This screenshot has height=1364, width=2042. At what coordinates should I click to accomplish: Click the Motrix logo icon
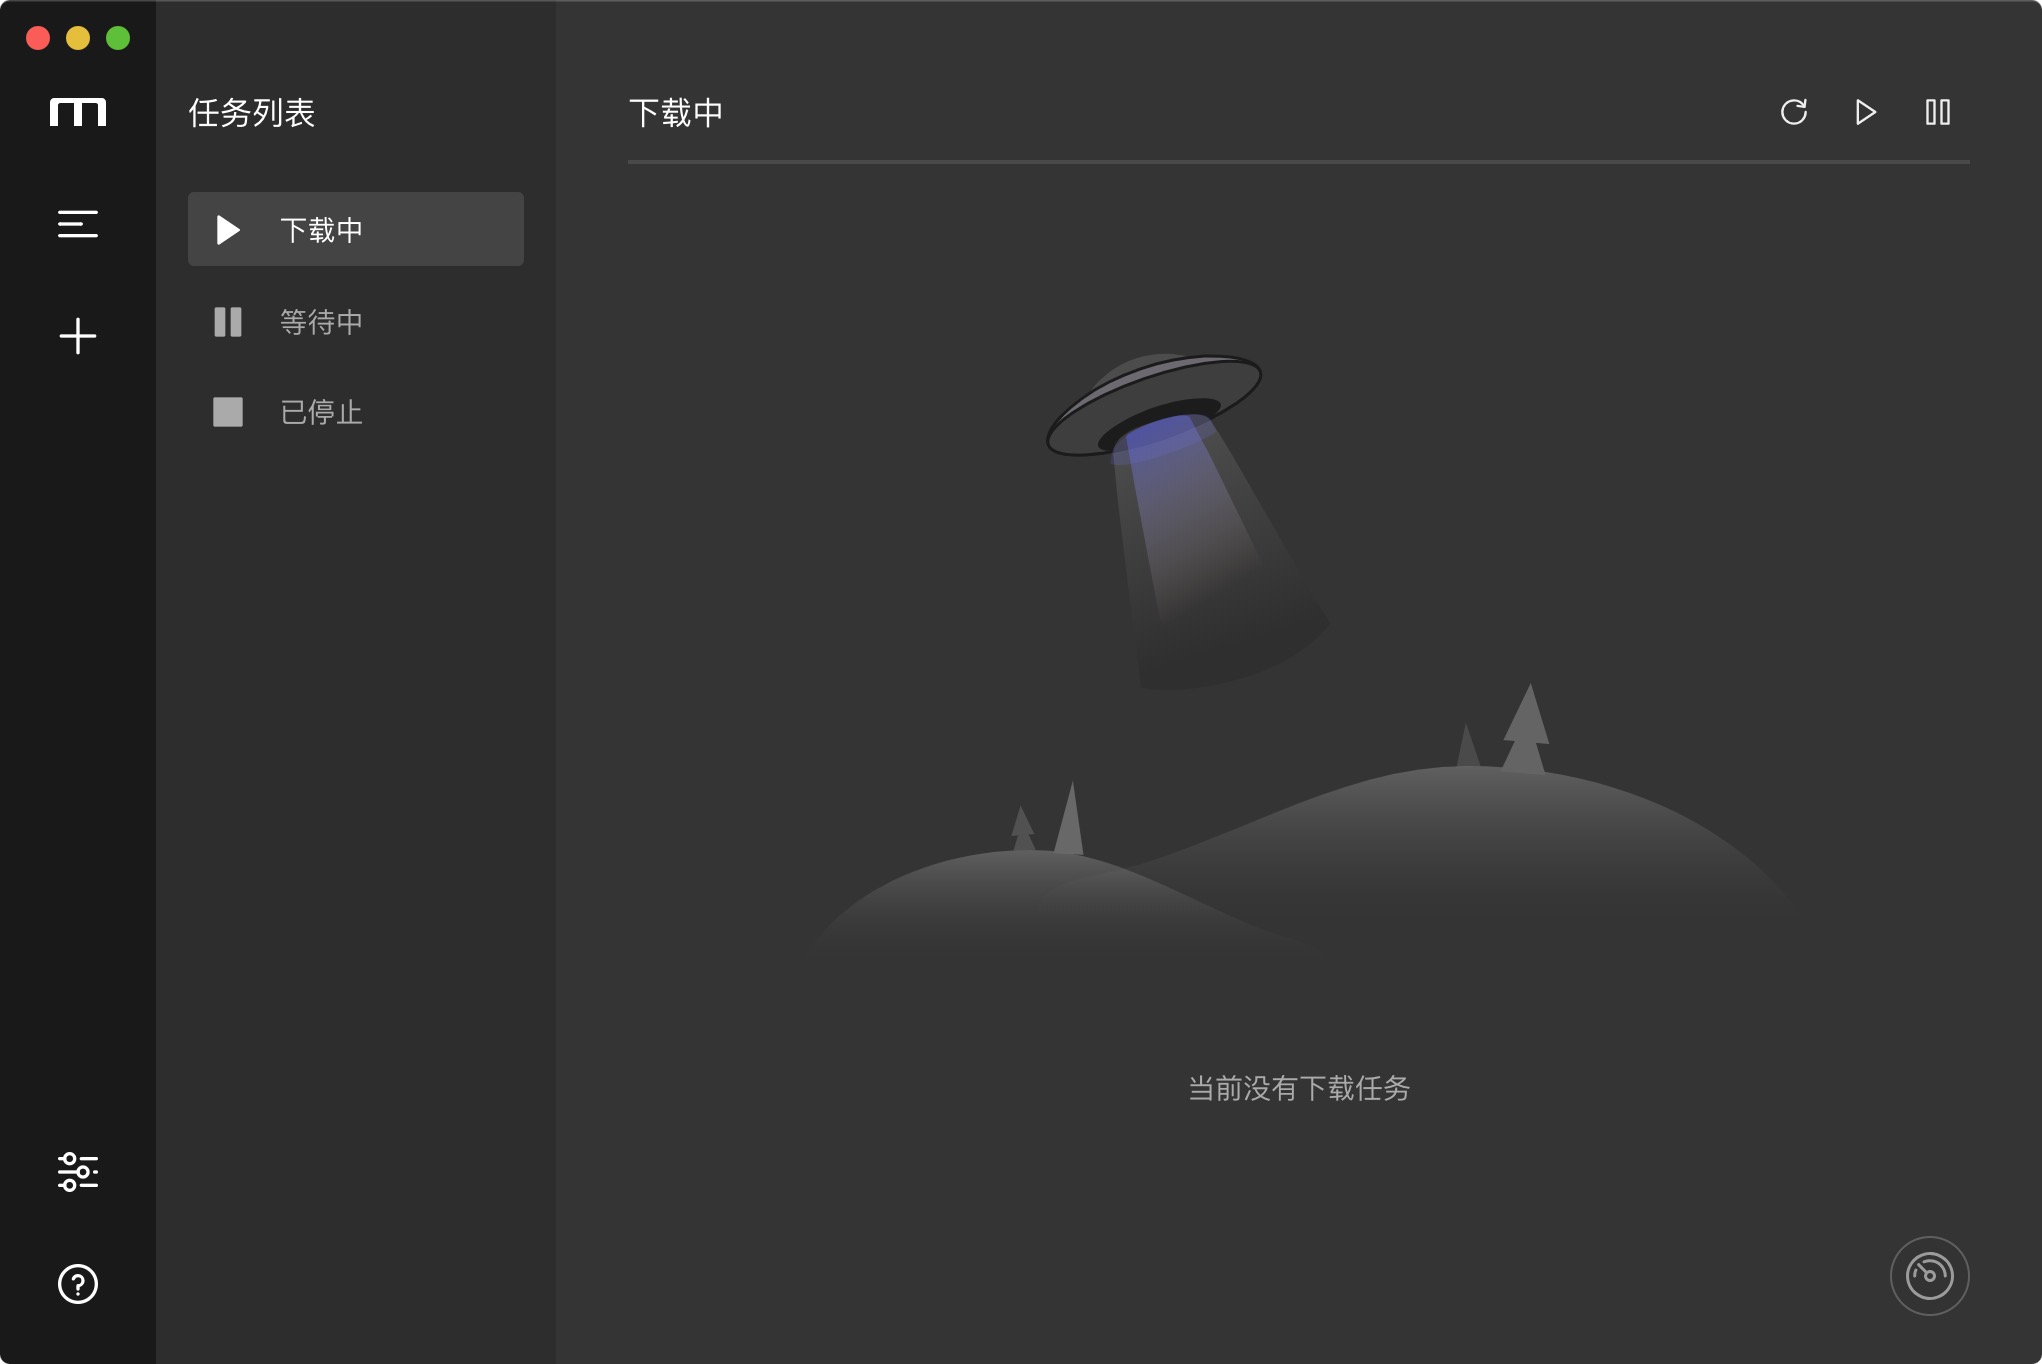pyautogui.click(x=78, y=112)
